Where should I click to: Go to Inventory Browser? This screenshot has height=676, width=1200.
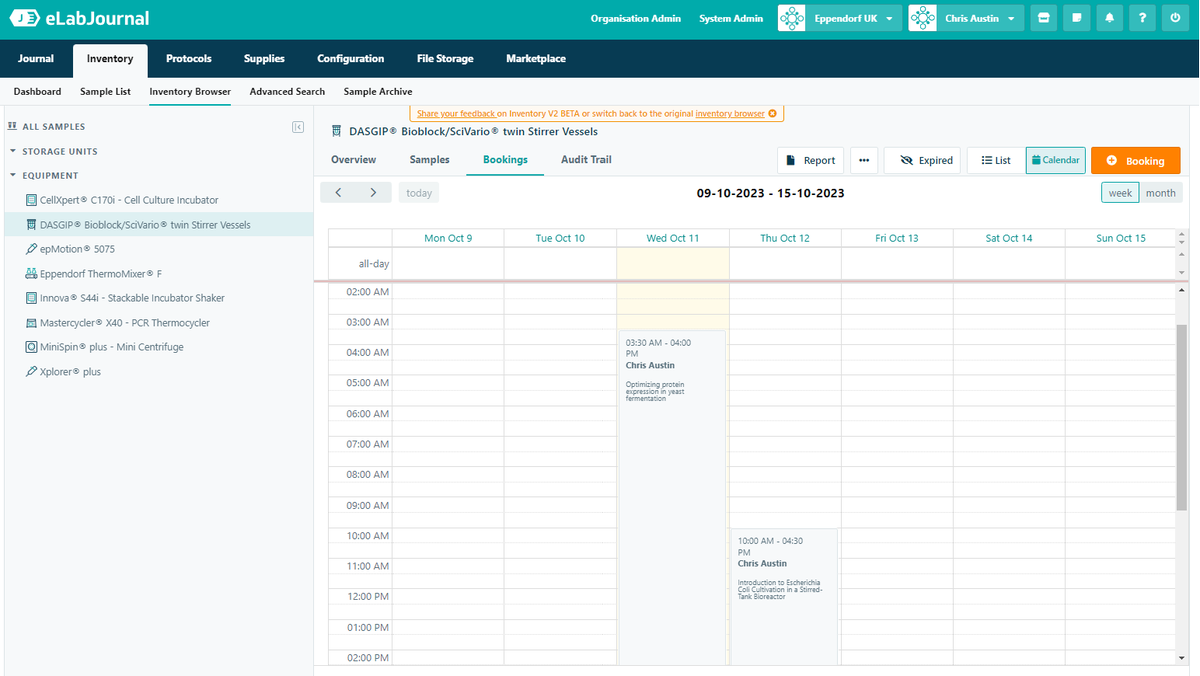[190, 91]
